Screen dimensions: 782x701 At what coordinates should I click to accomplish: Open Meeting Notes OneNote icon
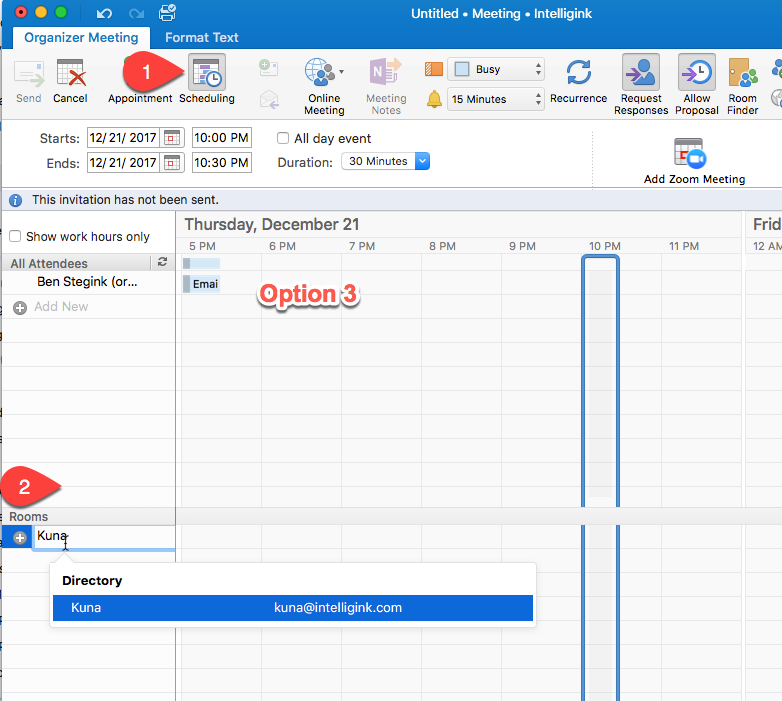tap(386, 72)
